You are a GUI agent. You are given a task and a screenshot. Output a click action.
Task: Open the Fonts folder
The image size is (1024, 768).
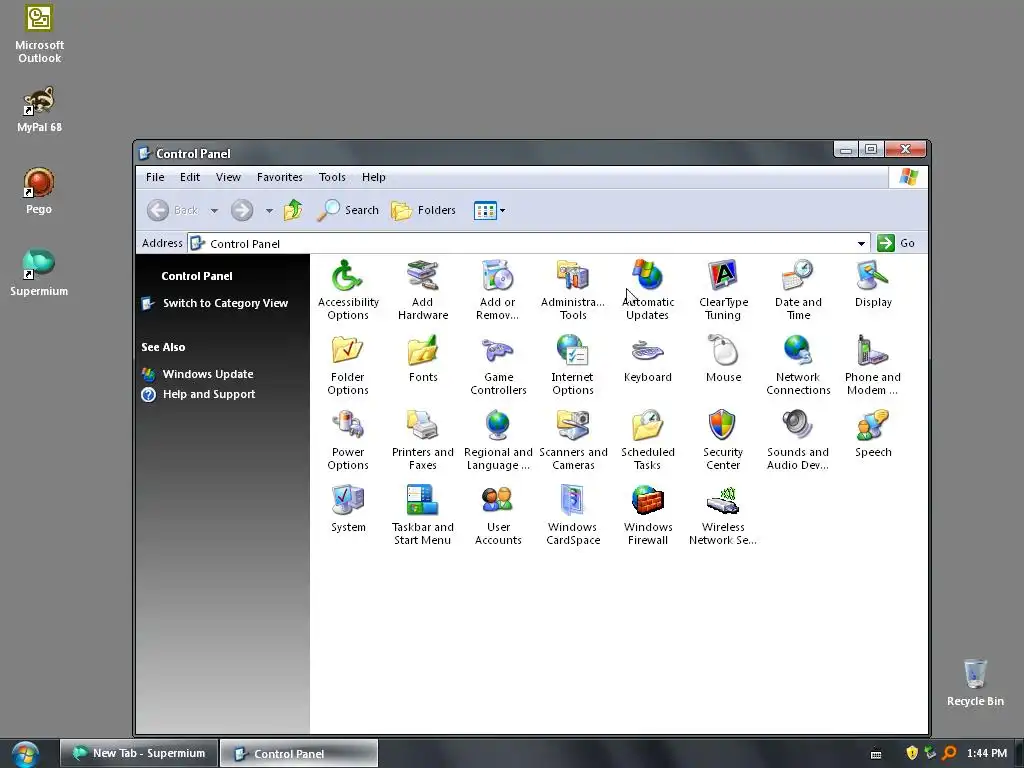coord(423,359)
